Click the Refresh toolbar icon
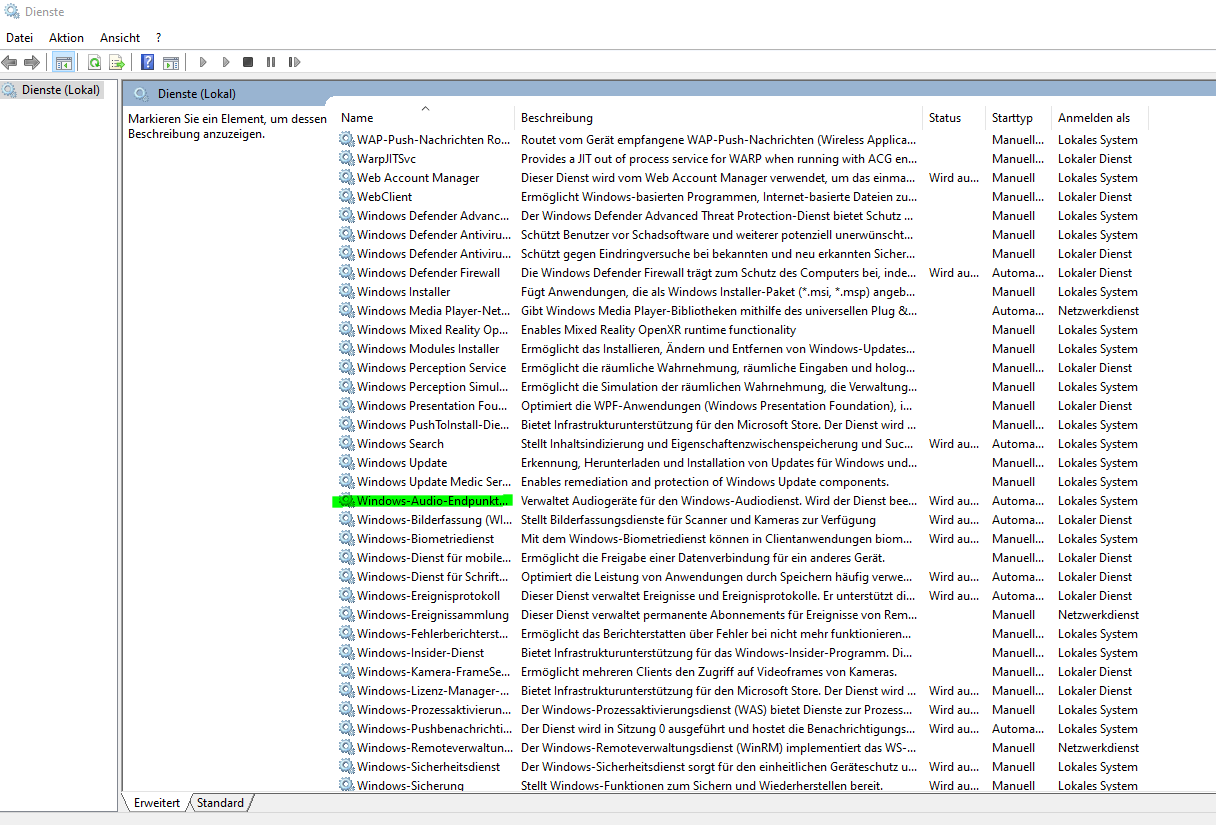Viewport: 1216px width, 825px height. pyautogui.click(x=94, y=62)
